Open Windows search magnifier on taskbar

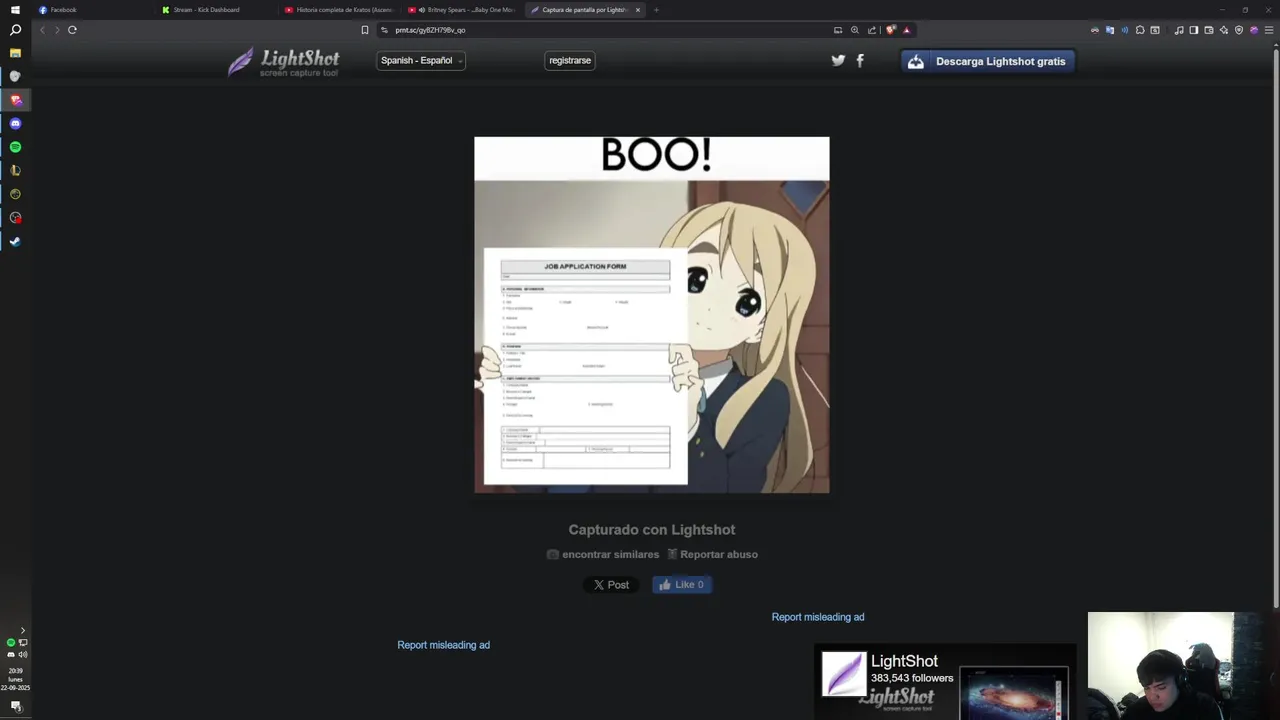click(x=15, y=30)
